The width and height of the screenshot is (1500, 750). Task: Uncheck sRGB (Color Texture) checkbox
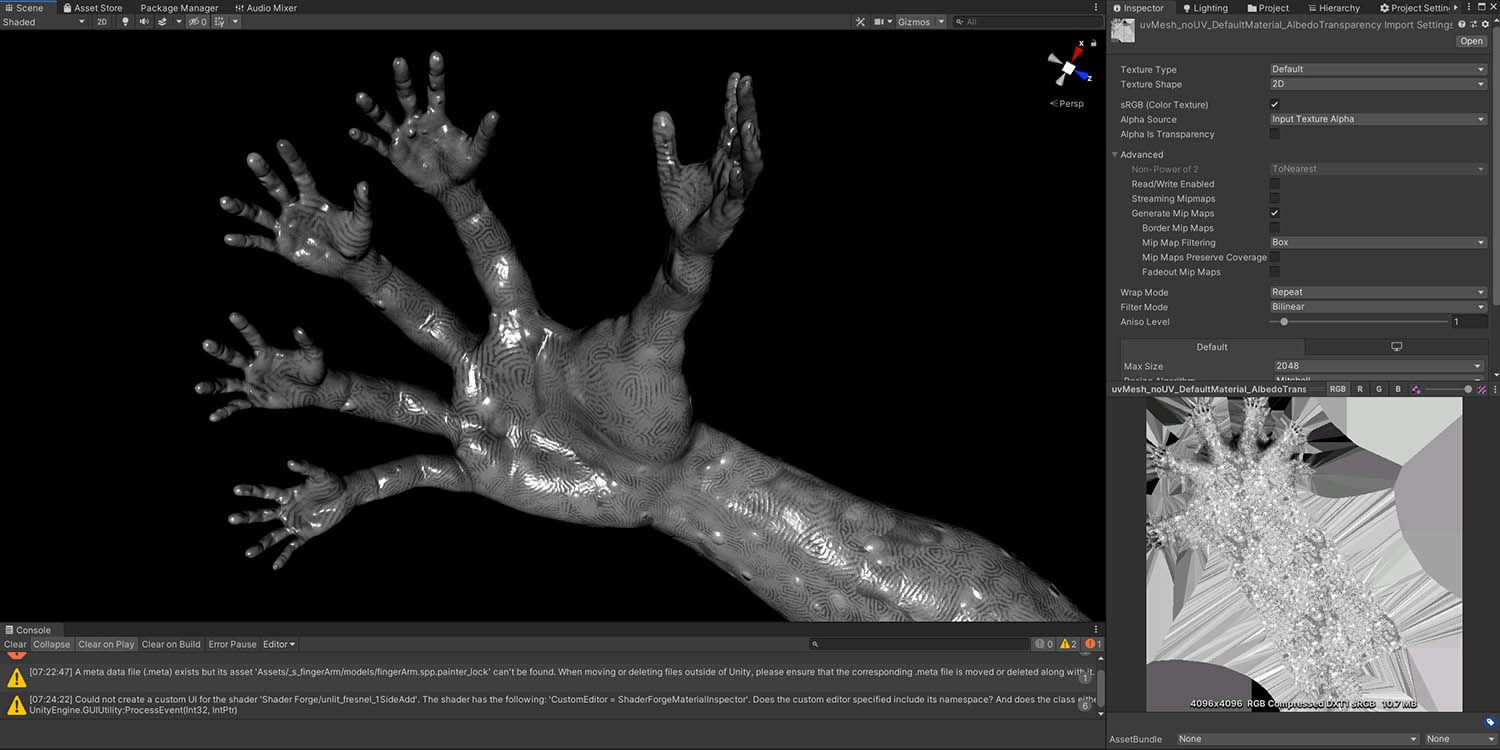pyautogui.click(x=1274, y=104)
